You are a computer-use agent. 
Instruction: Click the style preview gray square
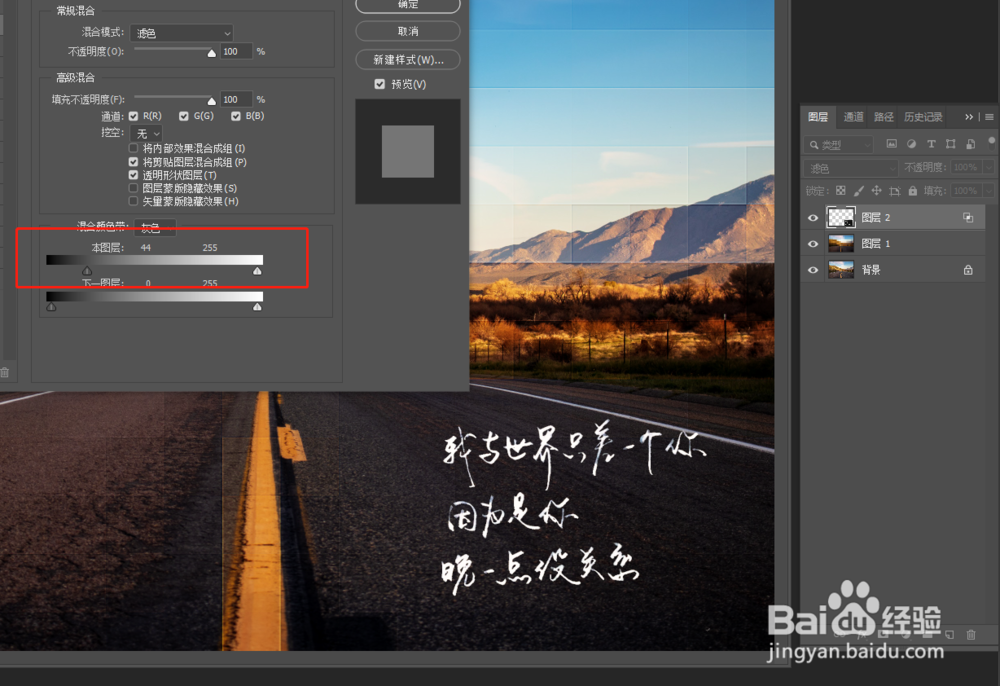coord(408,151)
